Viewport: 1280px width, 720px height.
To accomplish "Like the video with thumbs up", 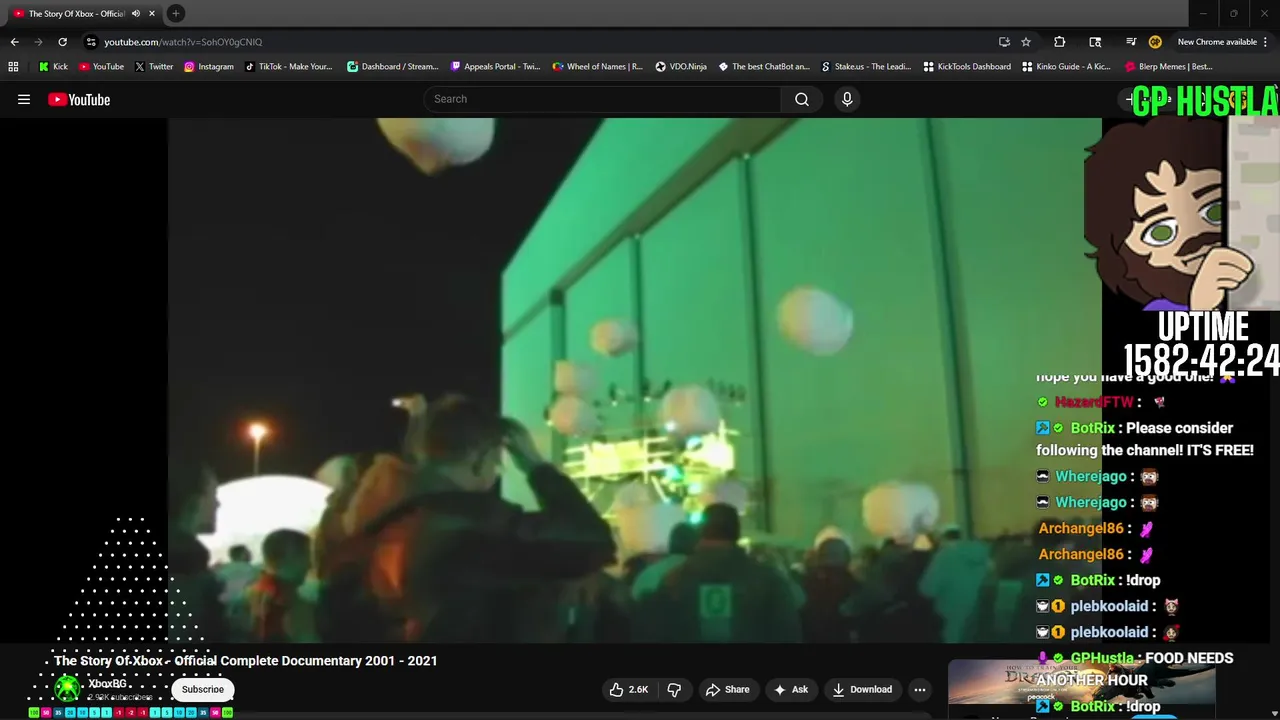I will point(629,689).
